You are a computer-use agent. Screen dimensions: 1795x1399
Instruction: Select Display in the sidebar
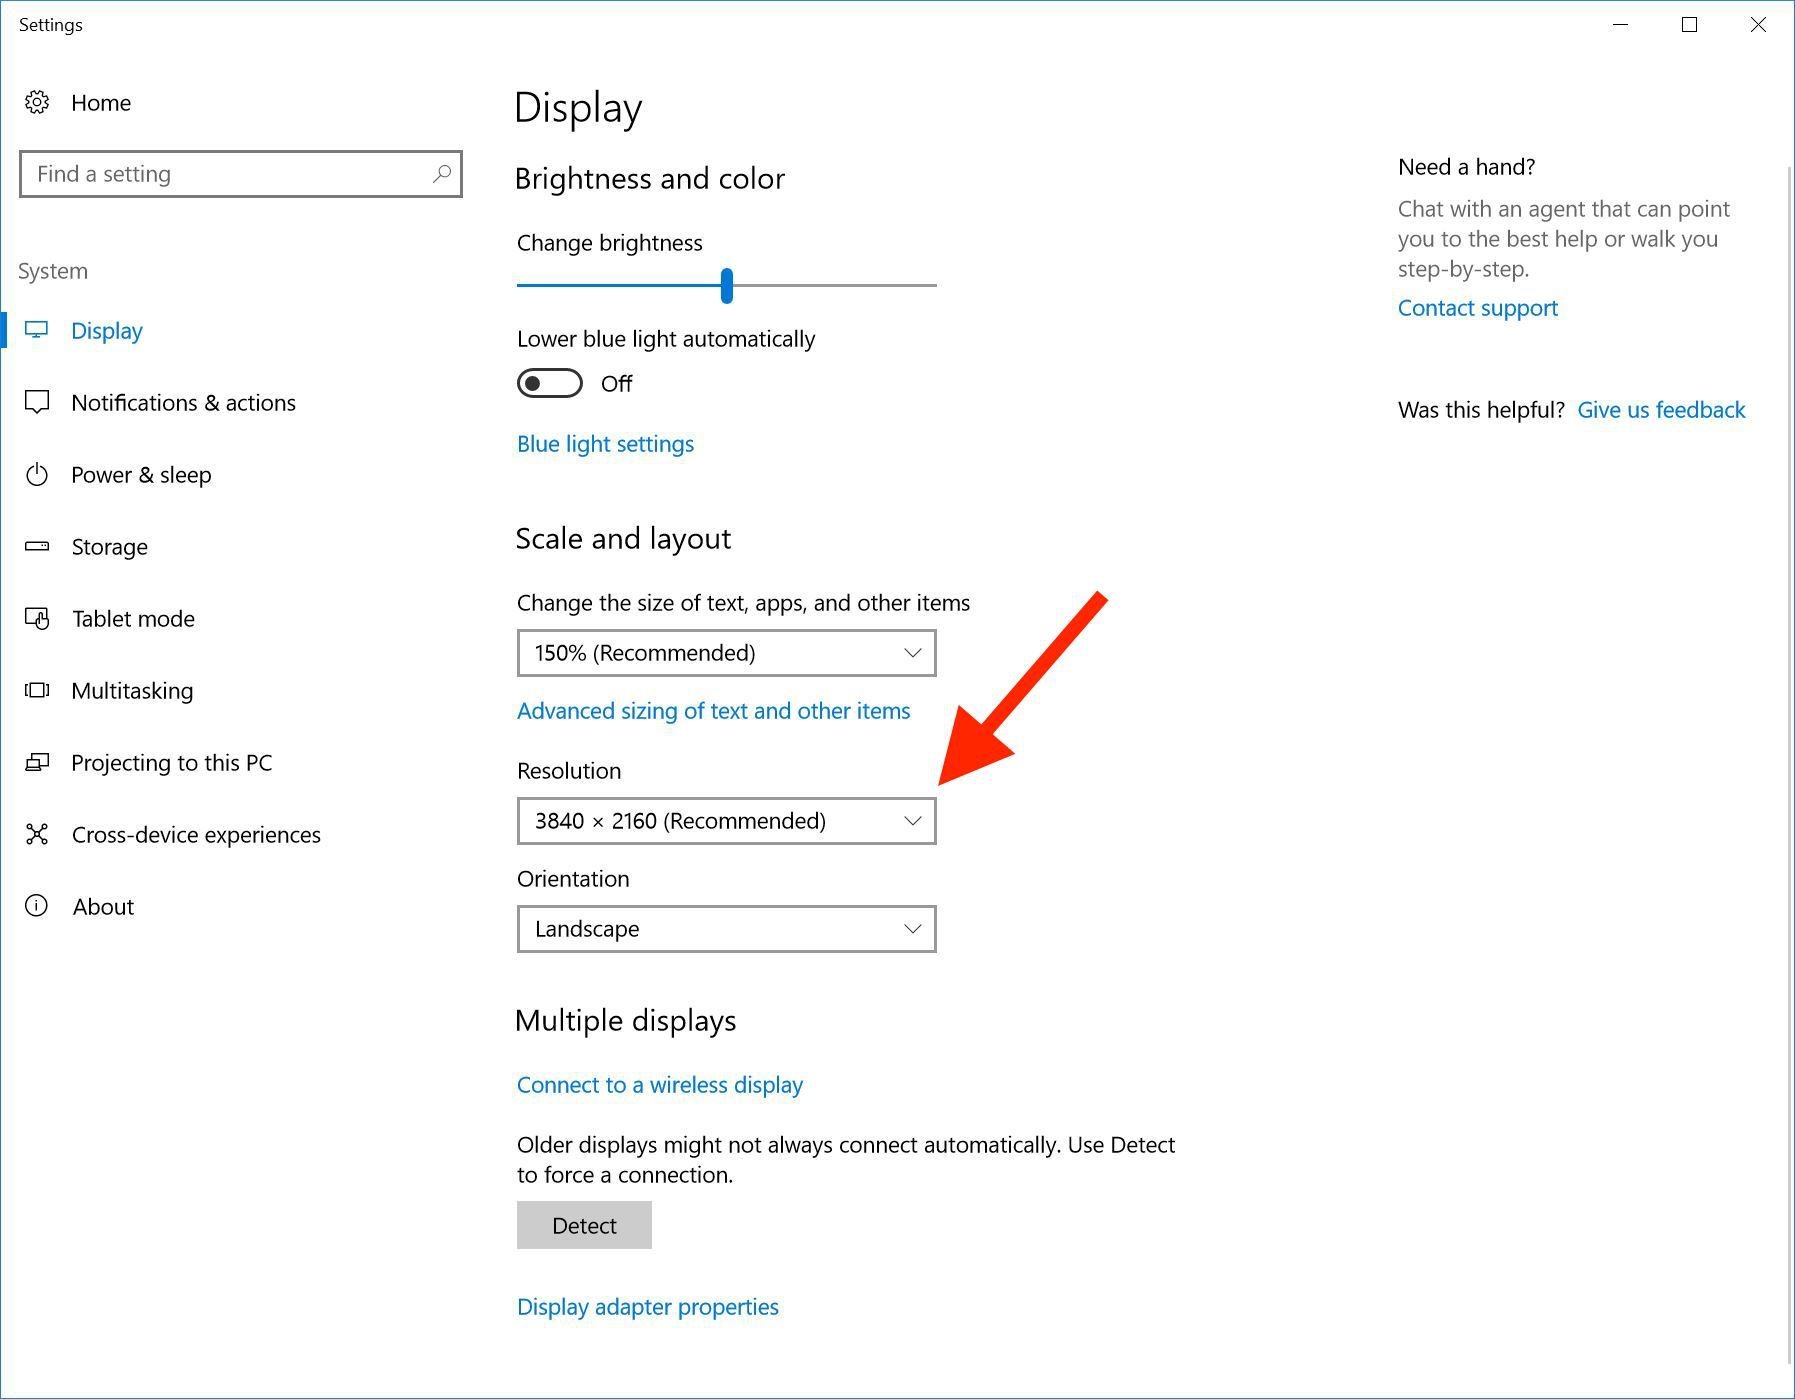click(x=107, y=330)
